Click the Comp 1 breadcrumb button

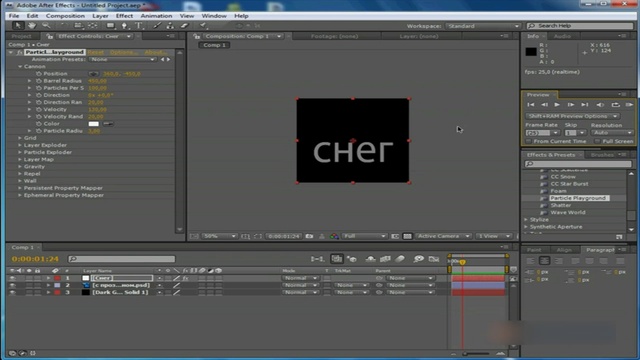(x=215, y=45)
